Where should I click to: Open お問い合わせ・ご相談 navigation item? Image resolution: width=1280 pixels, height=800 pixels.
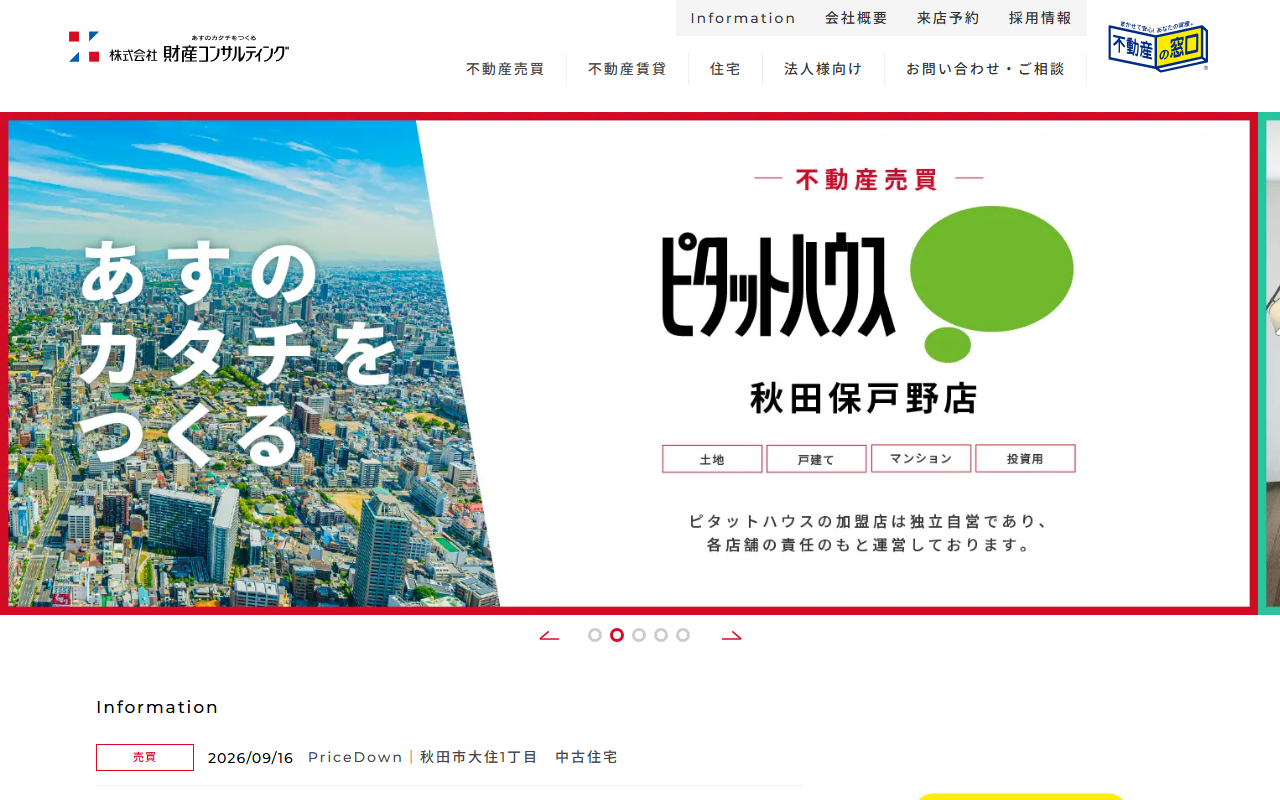[985, 69]
